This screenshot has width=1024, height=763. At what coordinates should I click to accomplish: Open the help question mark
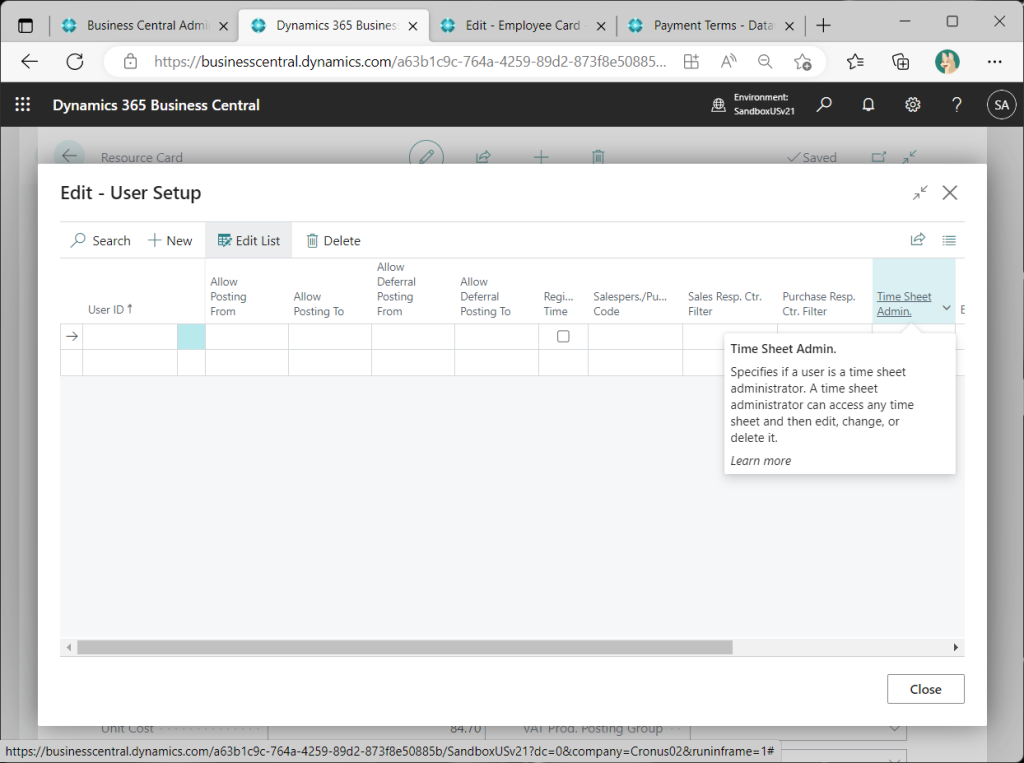click(956, 105)
